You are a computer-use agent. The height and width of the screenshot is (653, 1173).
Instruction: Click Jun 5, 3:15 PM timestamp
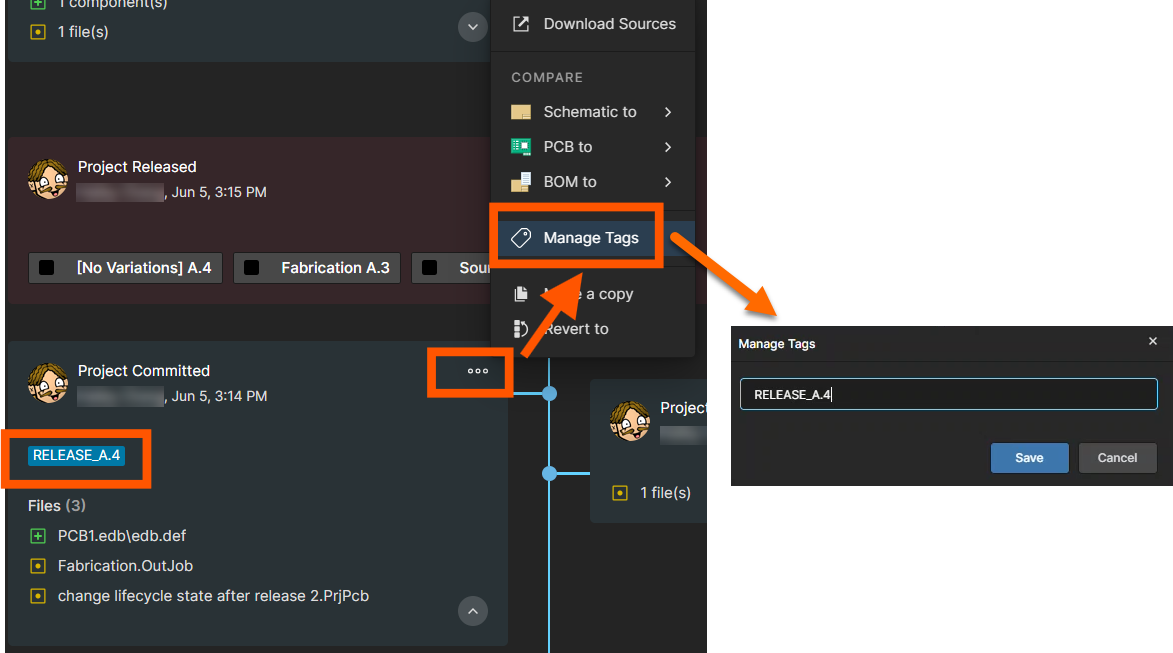[x=219, y=192]
